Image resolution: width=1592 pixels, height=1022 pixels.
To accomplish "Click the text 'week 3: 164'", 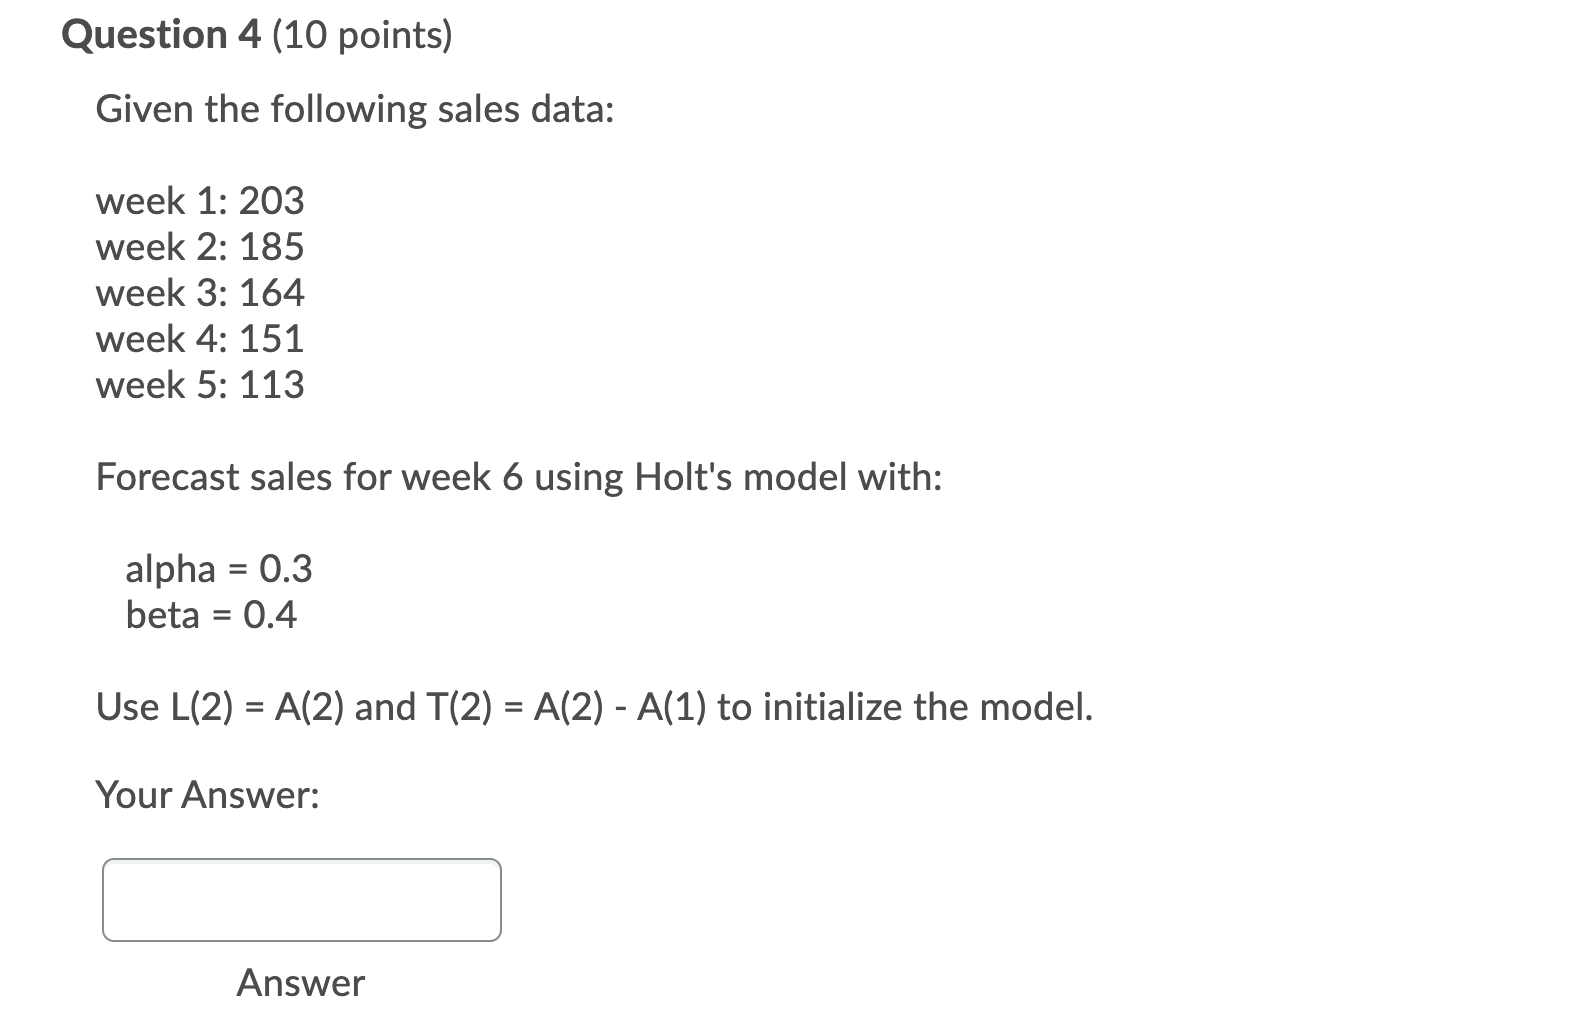I will click(x=199, y=293).
